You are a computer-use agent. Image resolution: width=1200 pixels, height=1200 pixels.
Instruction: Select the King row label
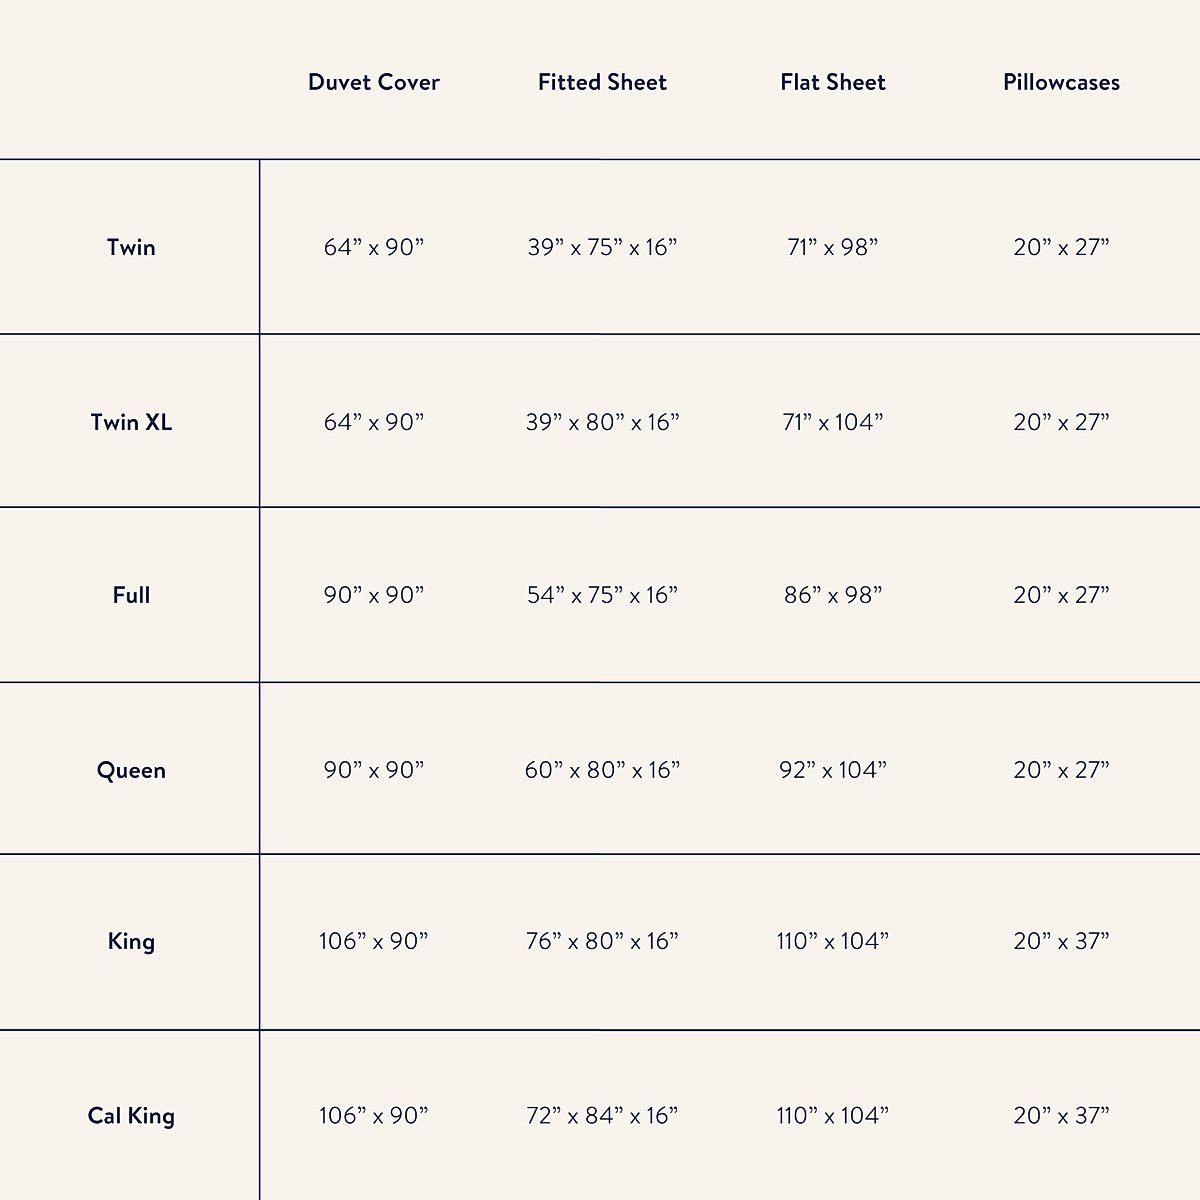click(131, 941)
